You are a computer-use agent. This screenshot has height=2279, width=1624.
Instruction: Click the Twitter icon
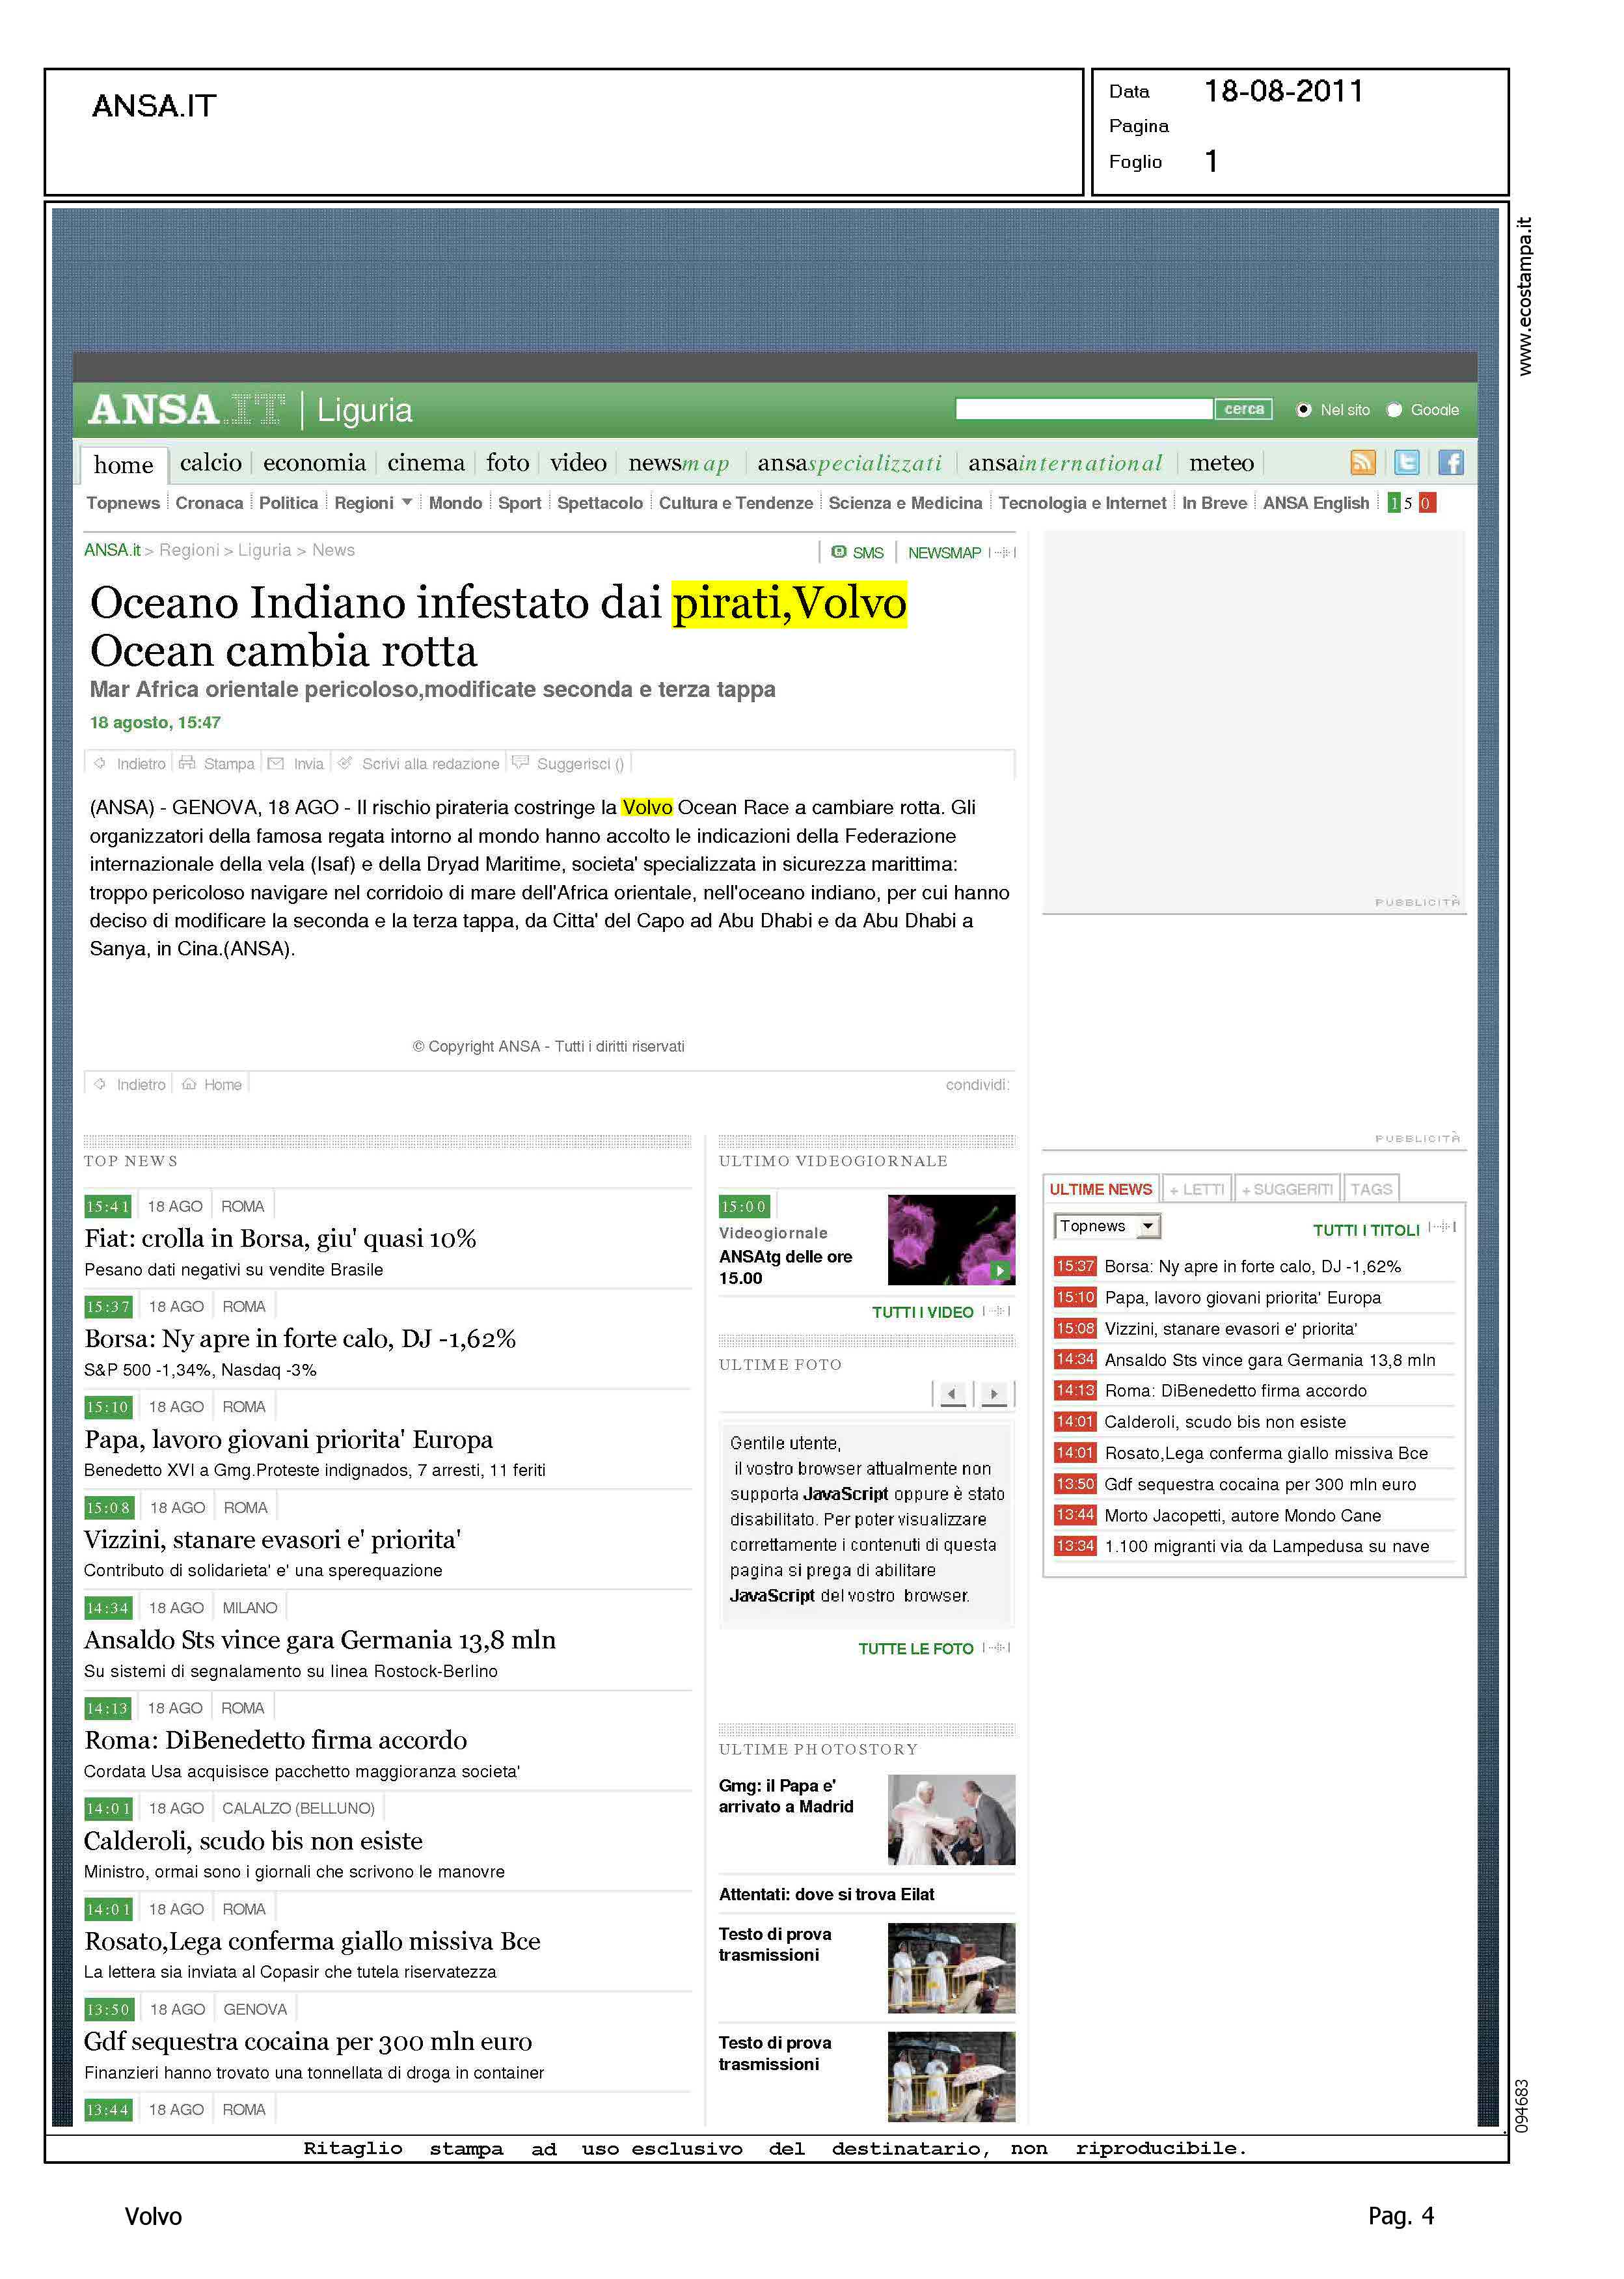point(1406,462)
